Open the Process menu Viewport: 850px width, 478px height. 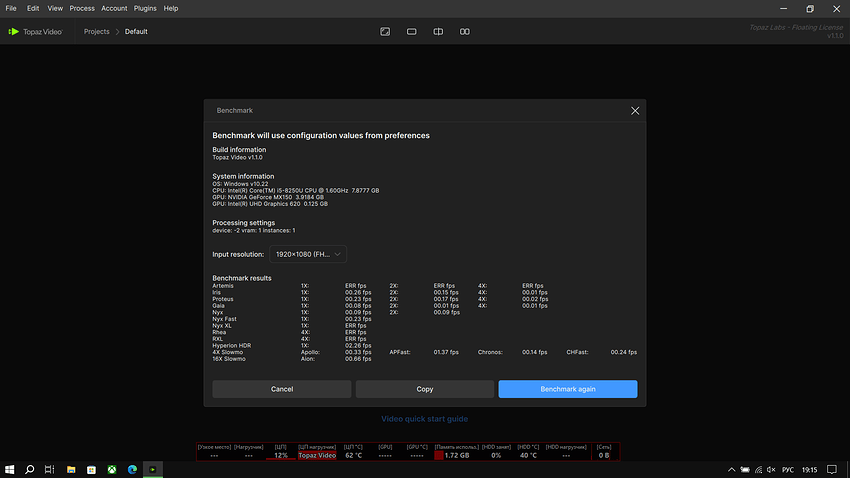(x=82, y=8)
